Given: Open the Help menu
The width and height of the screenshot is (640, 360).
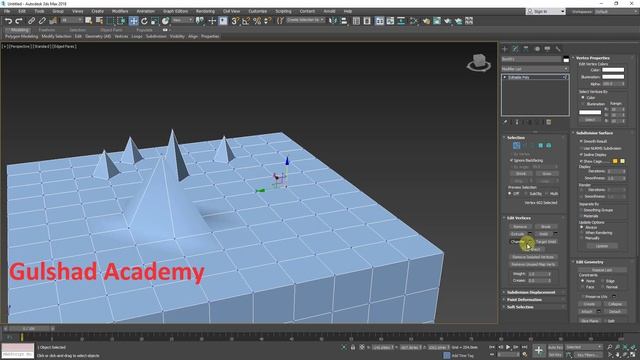Looking at the screenshot, I should (348, 11).
